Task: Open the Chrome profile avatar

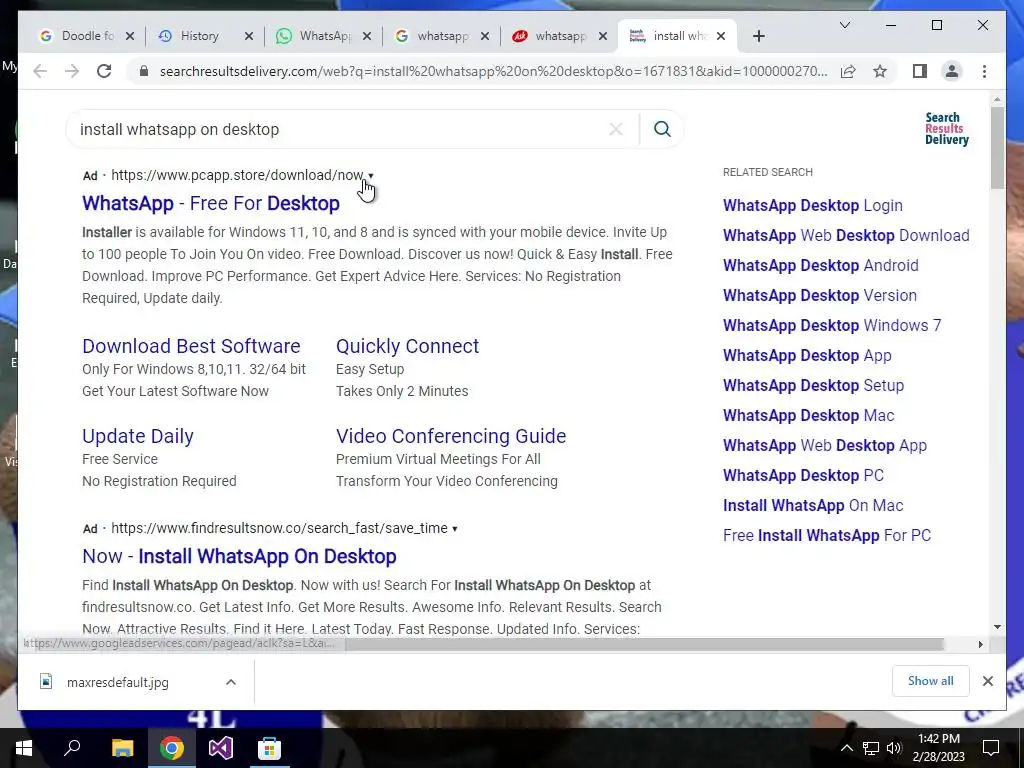Action: pos(952,71)
